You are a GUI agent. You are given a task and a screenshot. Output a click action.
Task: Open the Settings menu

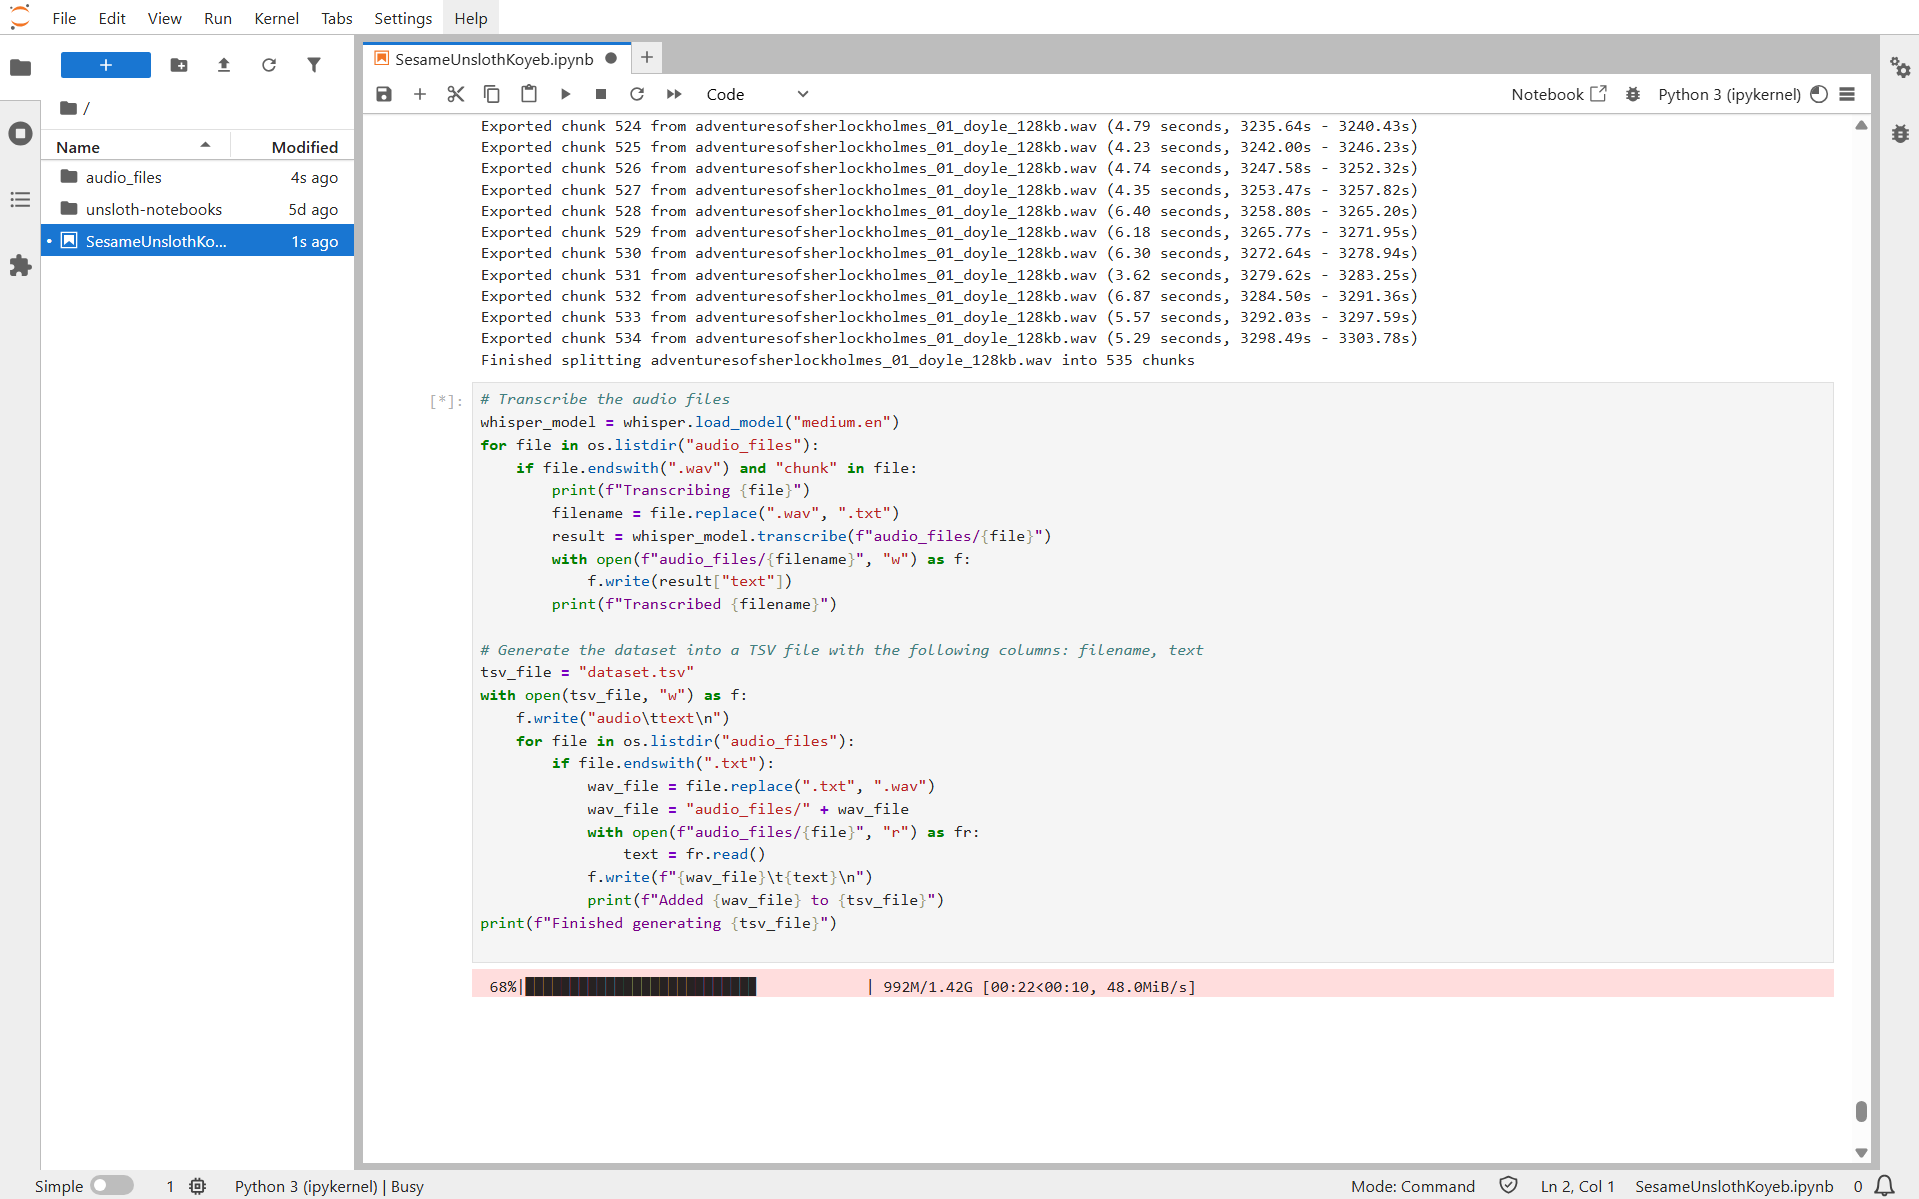coord(403,18)
